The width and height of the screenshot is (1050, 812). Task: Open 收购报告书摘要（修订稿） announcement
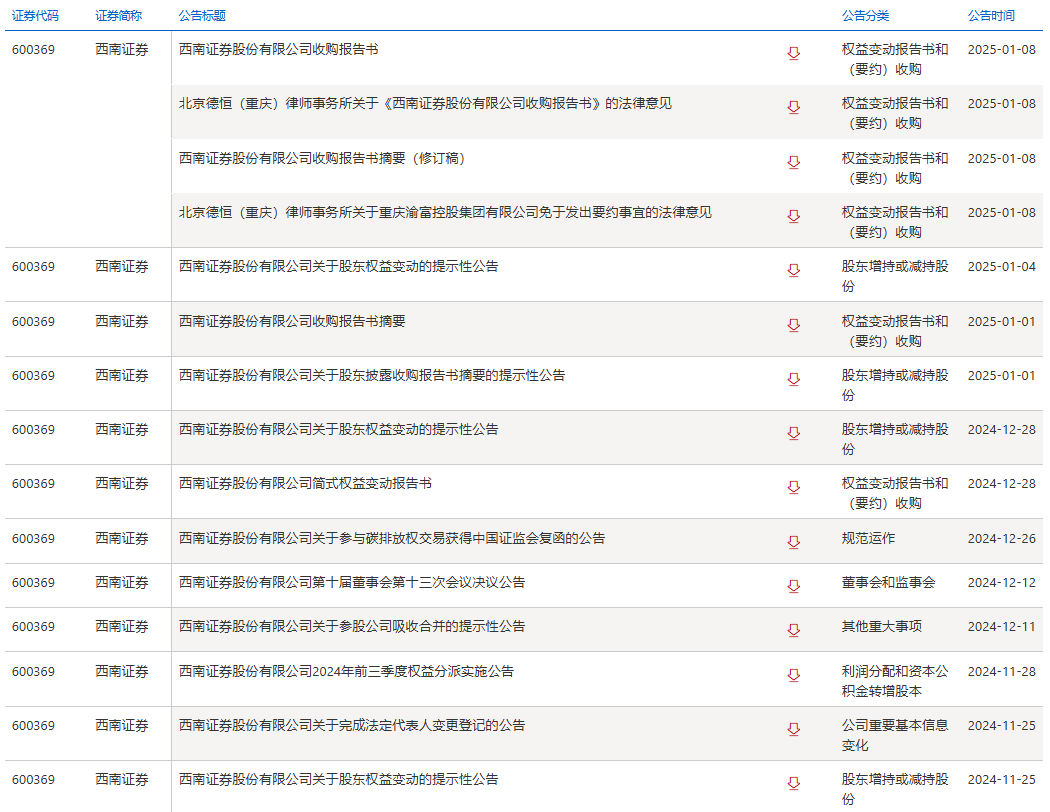[x=322, y=159]
